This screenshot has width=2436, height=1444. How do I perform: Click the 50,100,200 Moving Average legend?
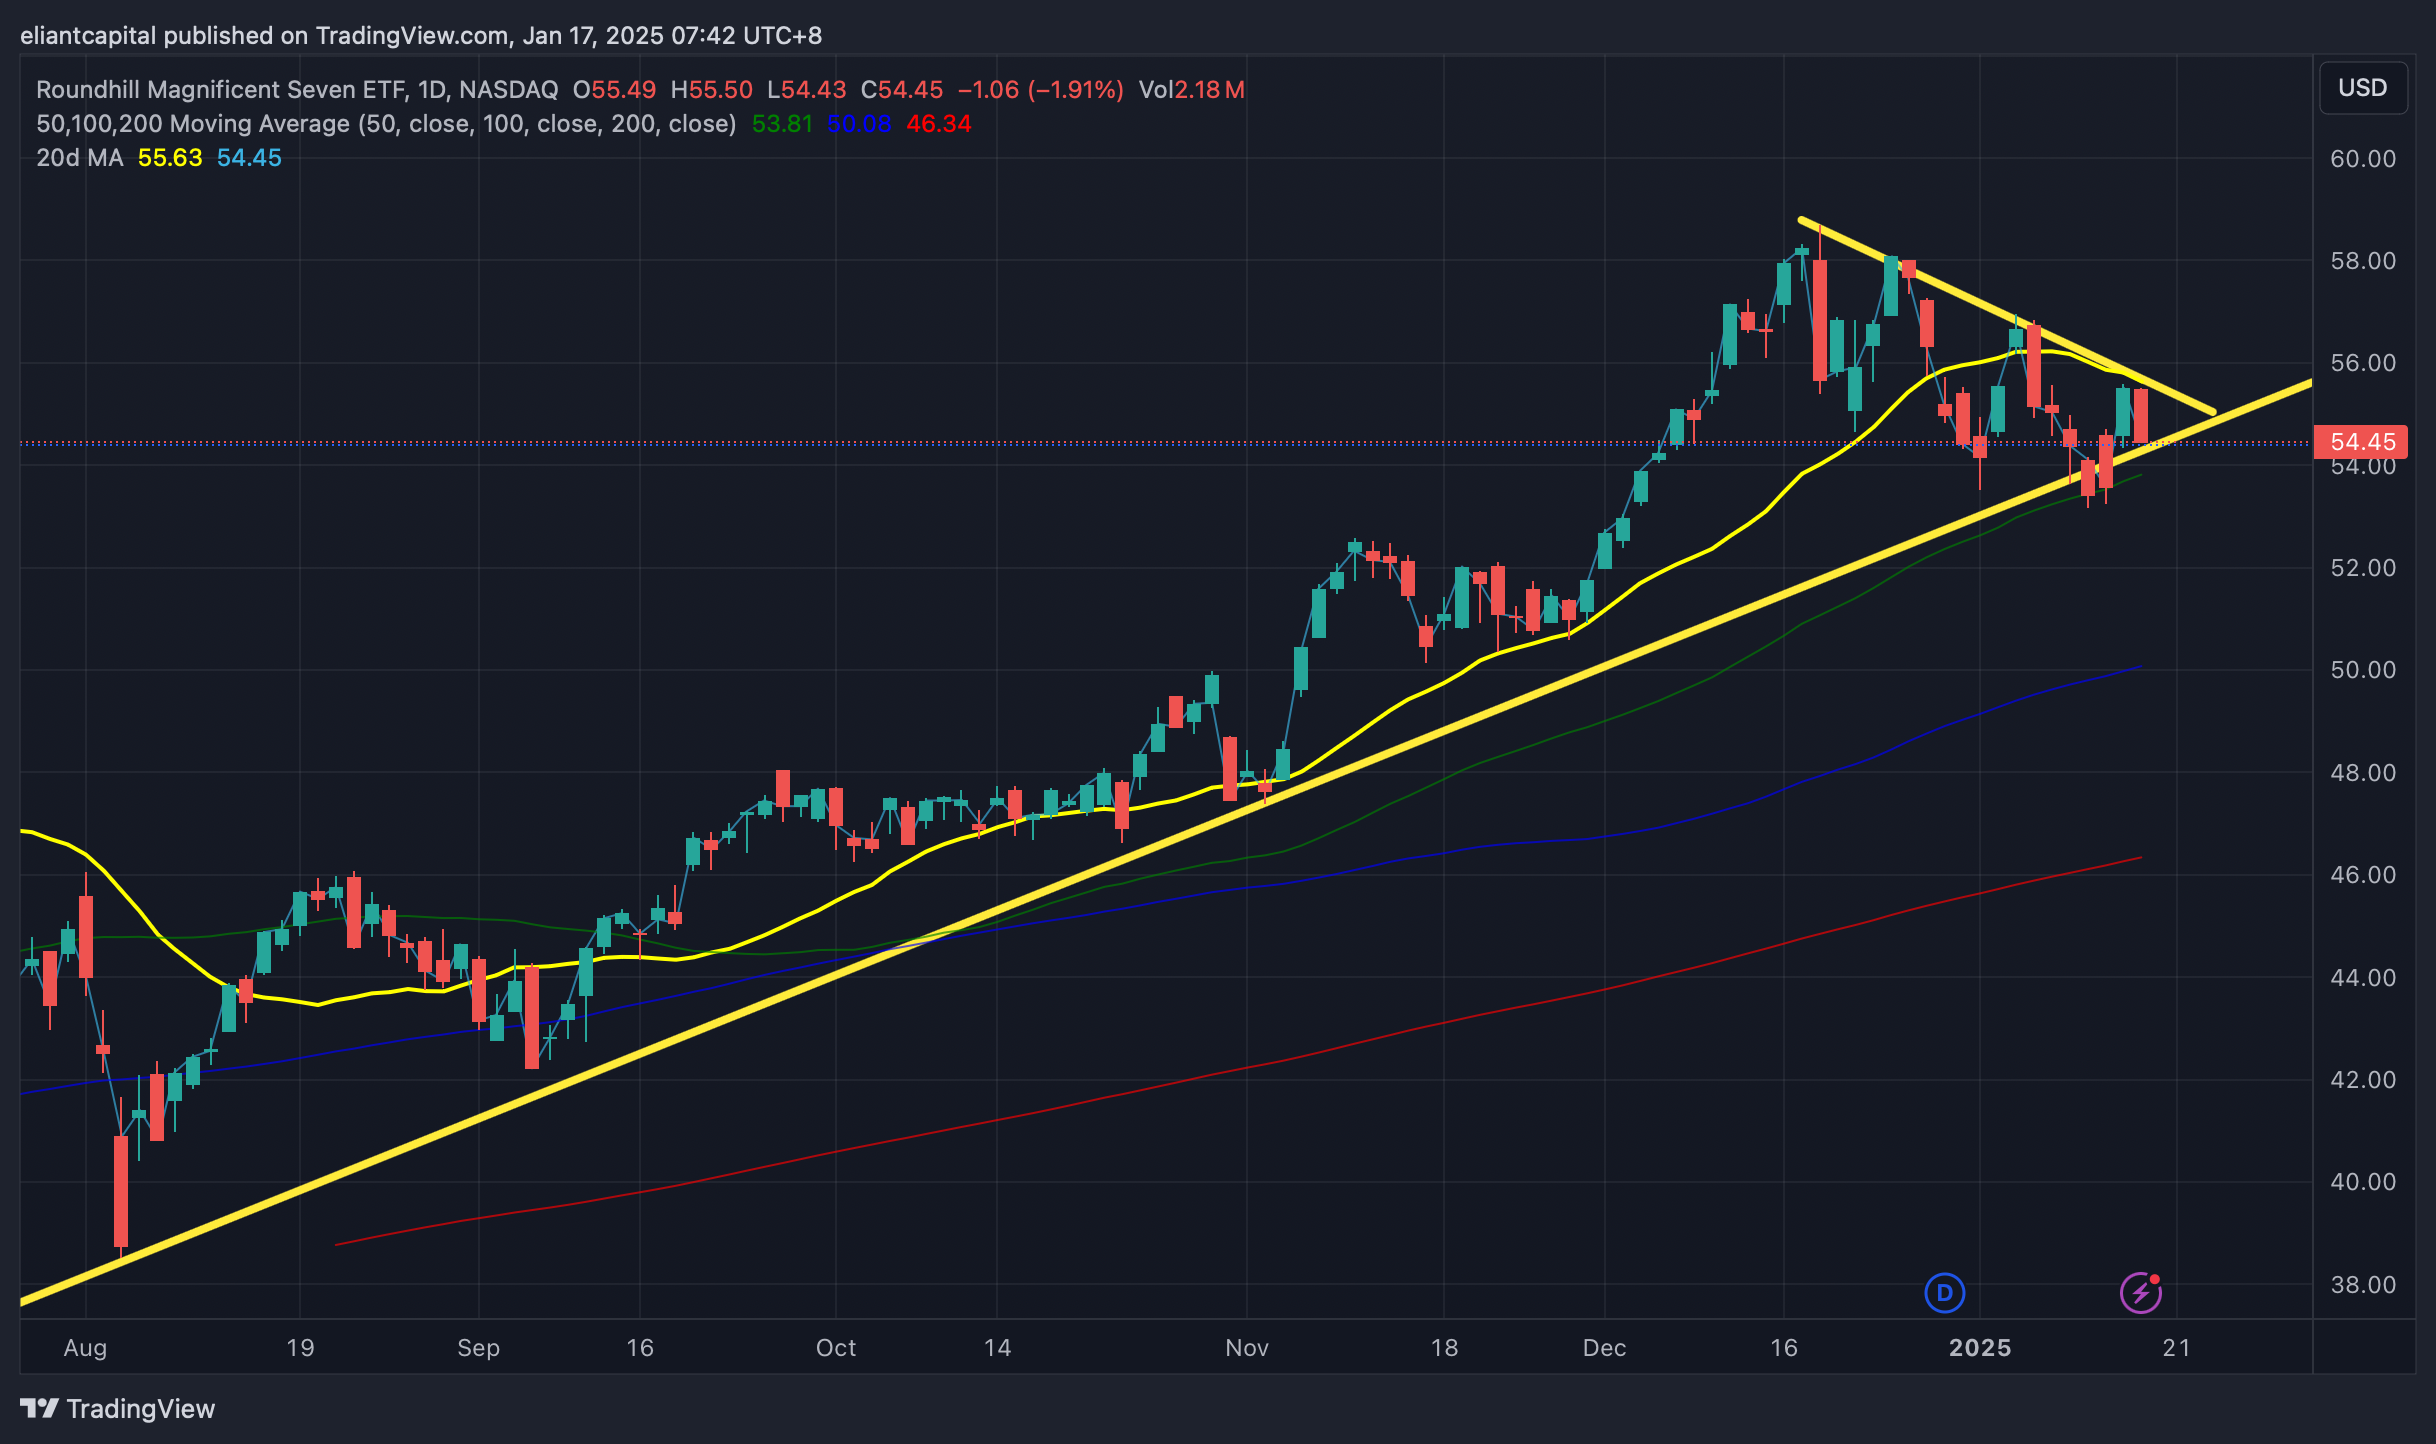385,124
